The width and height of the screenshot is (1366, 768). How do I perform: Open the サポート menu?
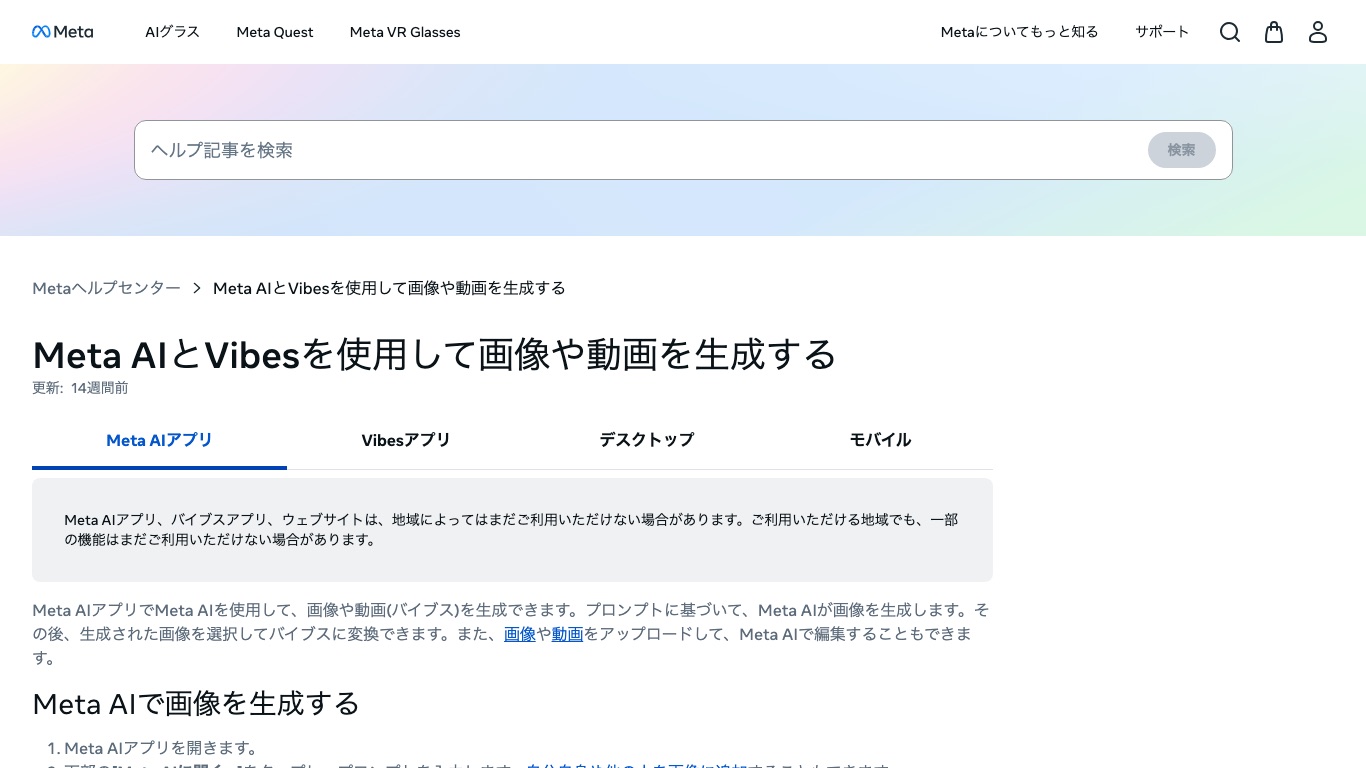click(x=1162, y=32)
